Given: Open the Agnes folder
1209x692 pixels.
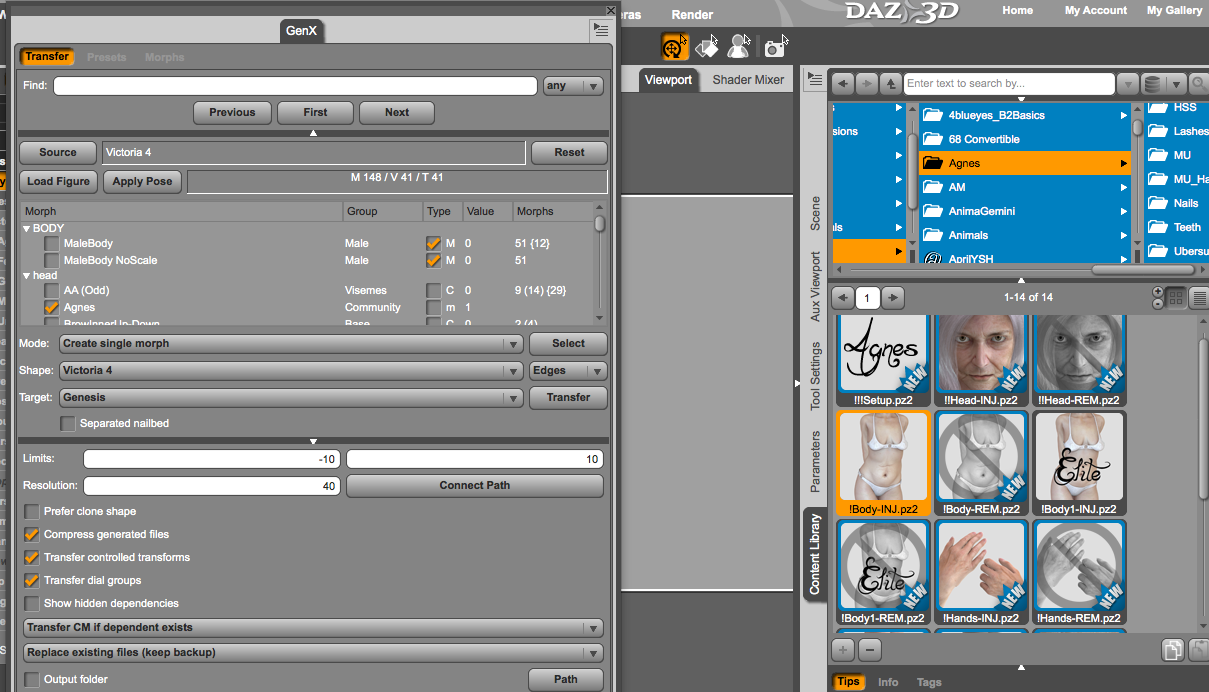Looking at the screenshot, I should point(1025,163).
